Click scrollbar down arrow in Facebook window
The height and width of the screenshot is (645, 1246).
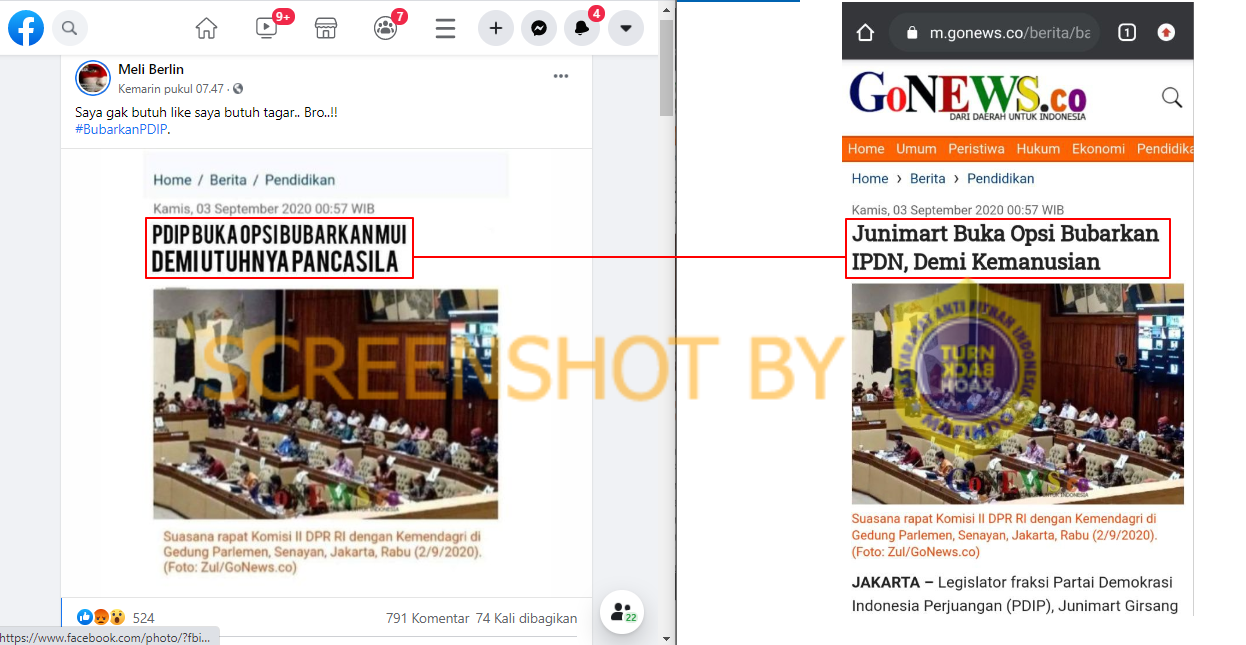point(667,637)
